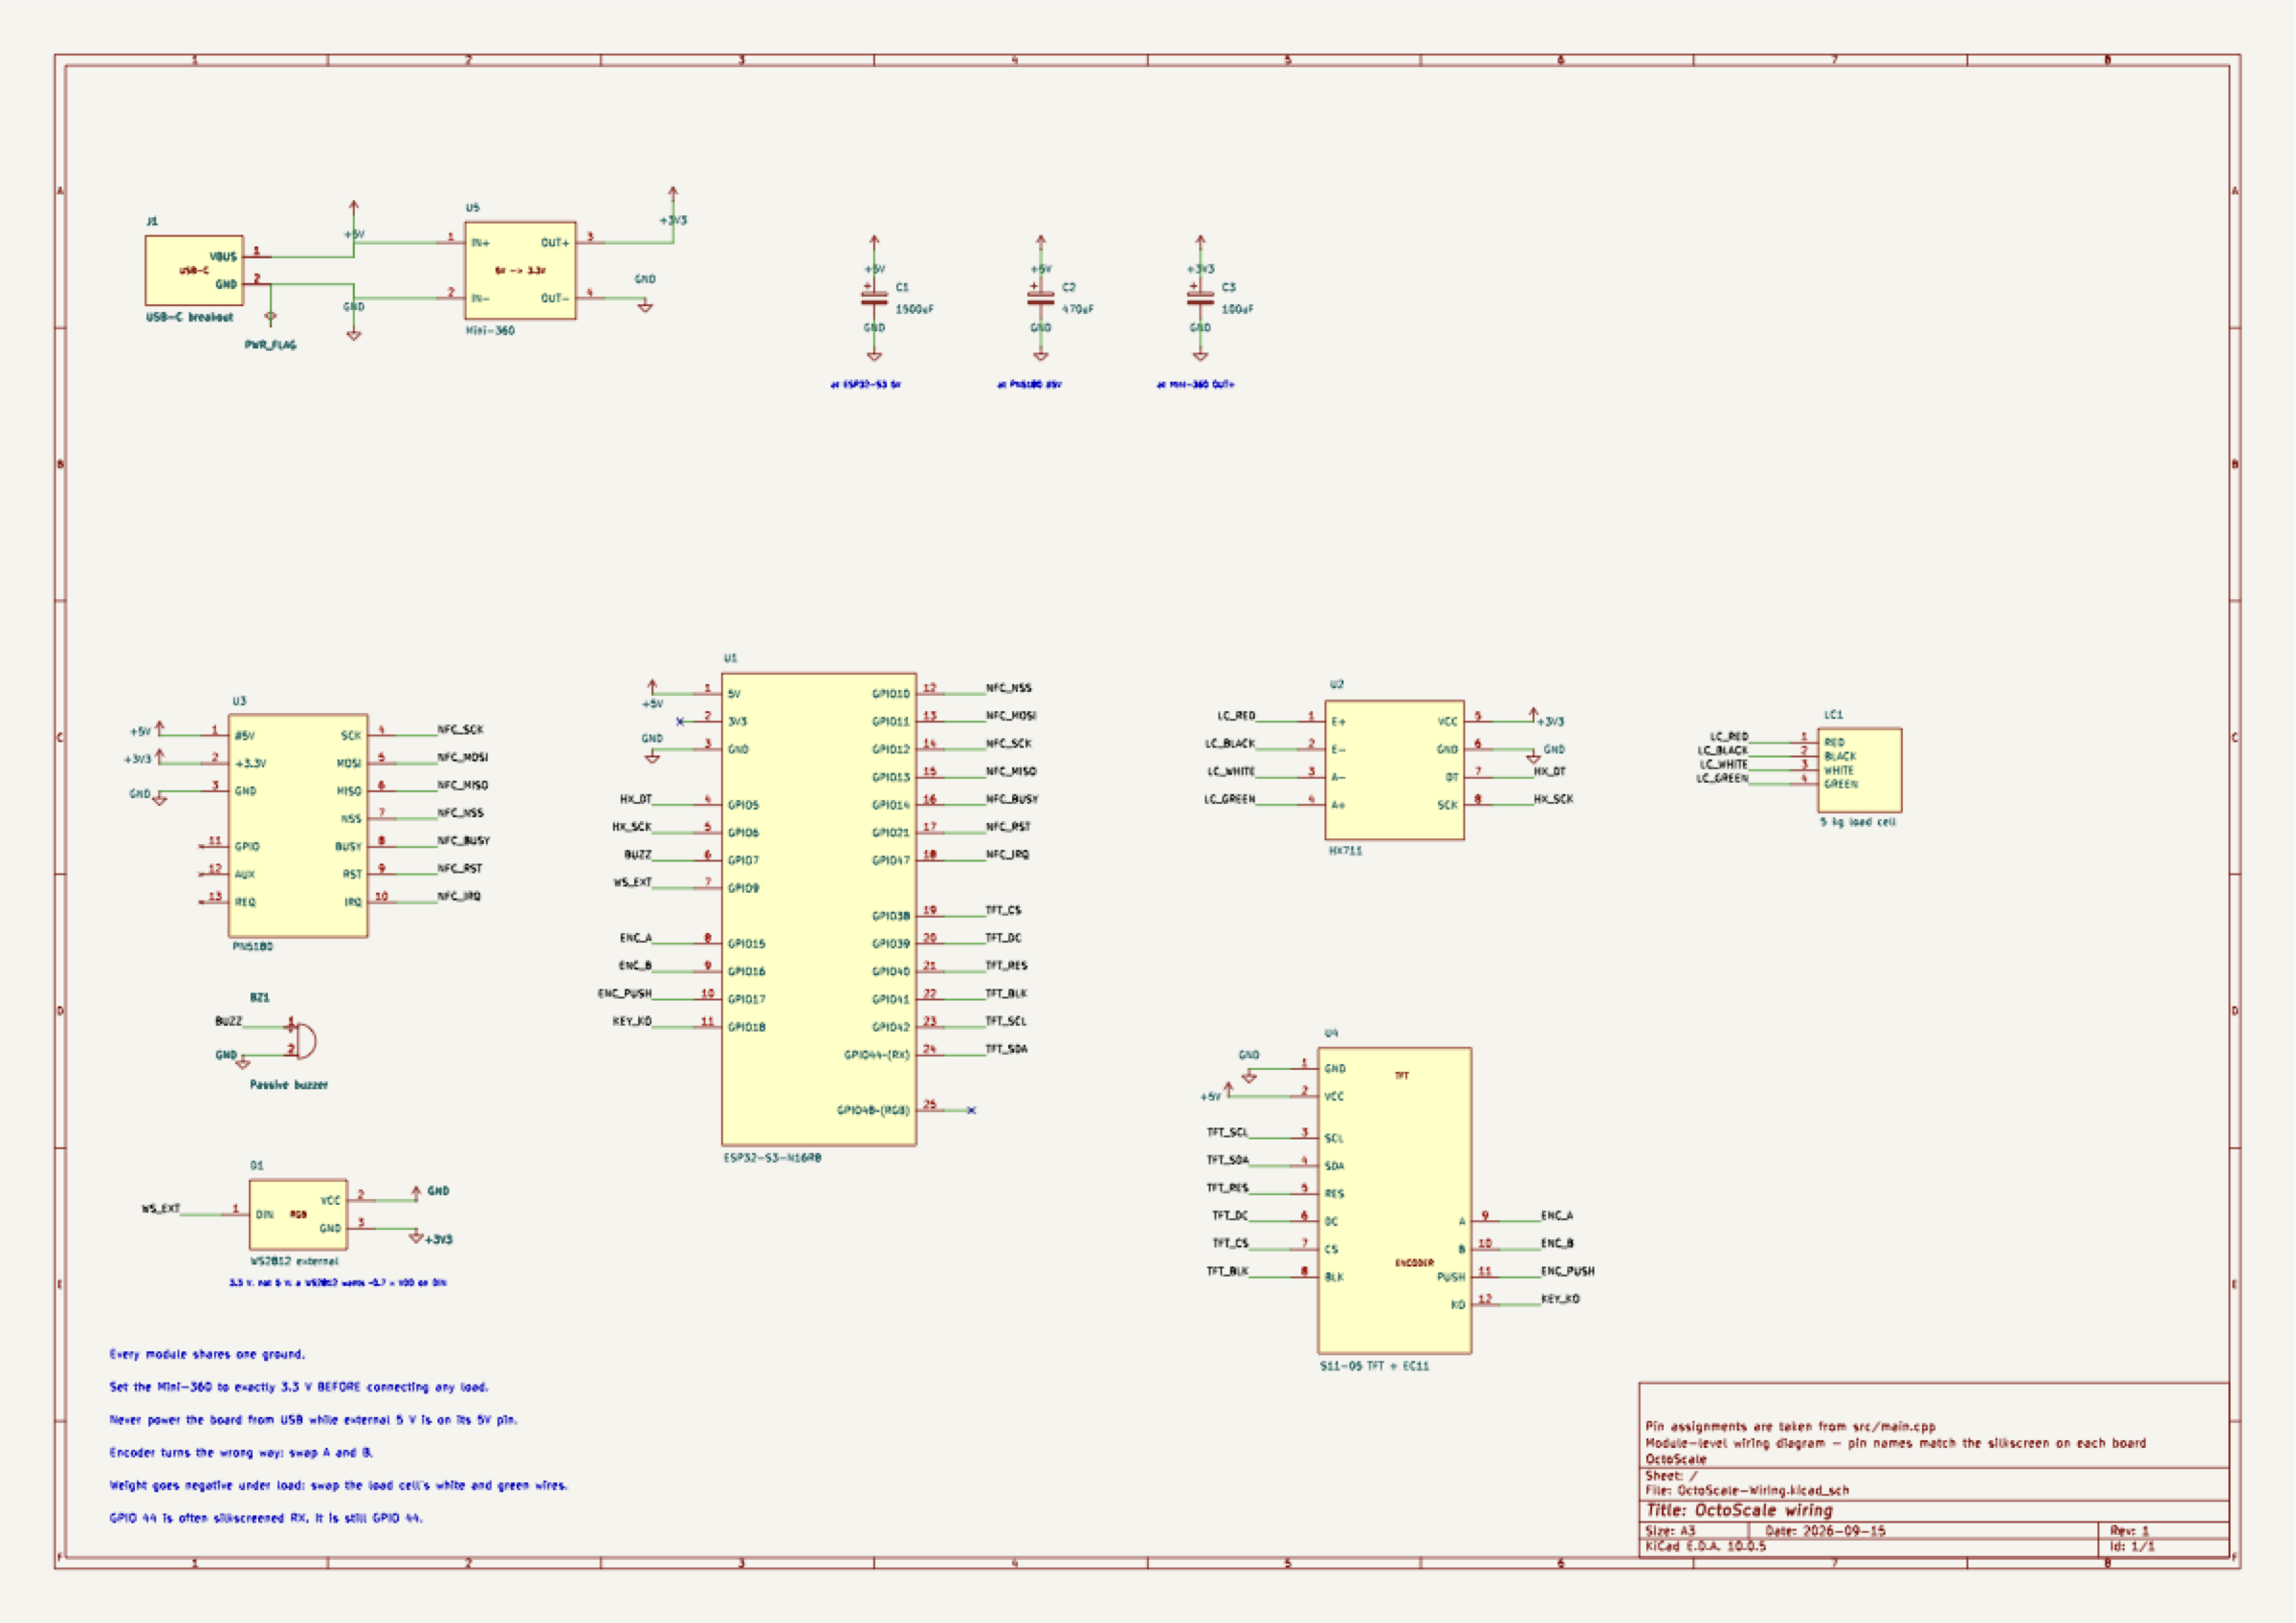Click the GND symbol below C1
Viewport: 2296px width, 1623px height.
[x=874, y=355]
